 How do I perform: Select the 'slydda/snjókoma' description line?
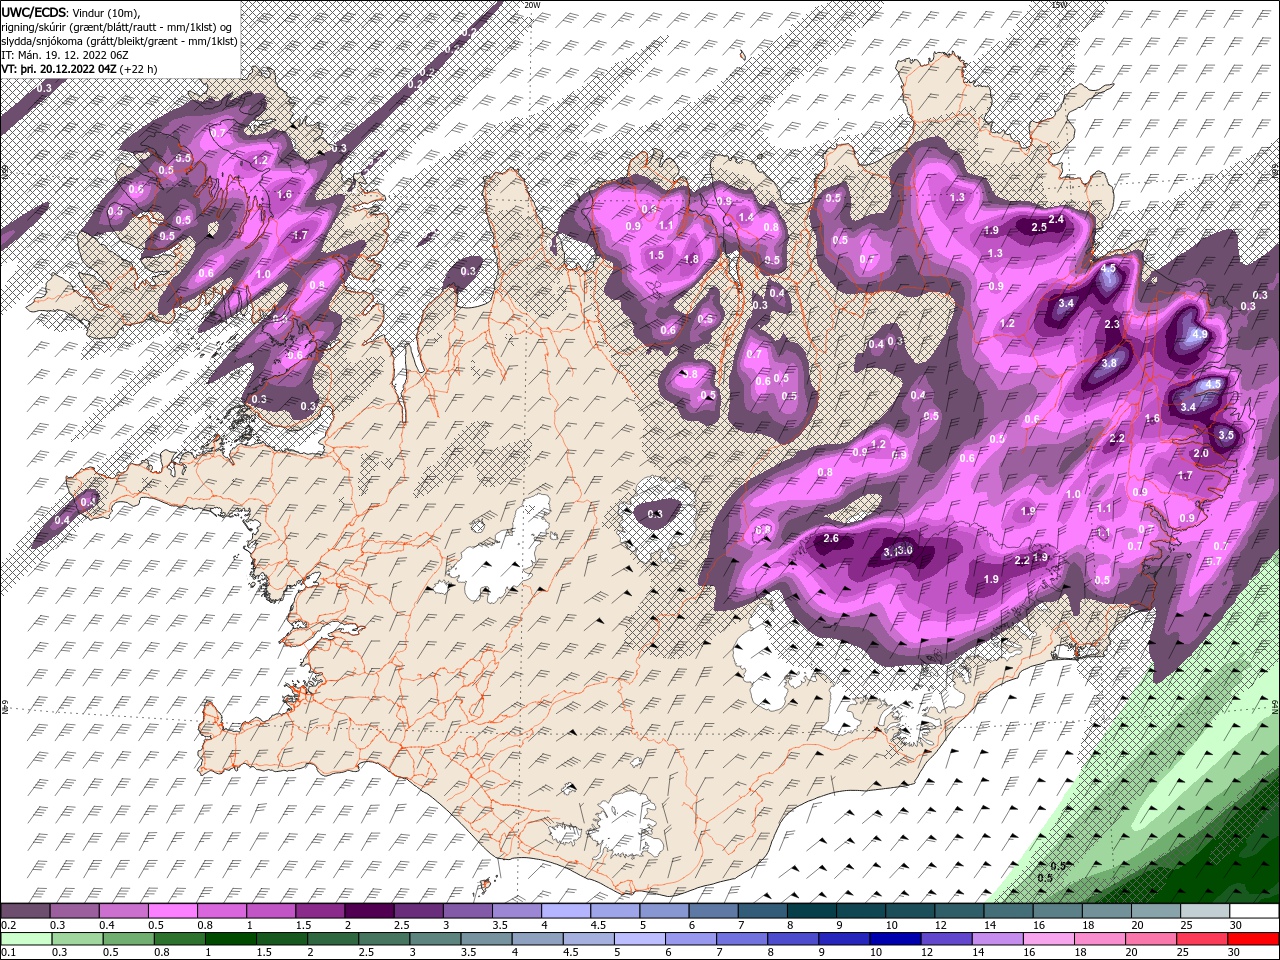[x=119, y=41]
